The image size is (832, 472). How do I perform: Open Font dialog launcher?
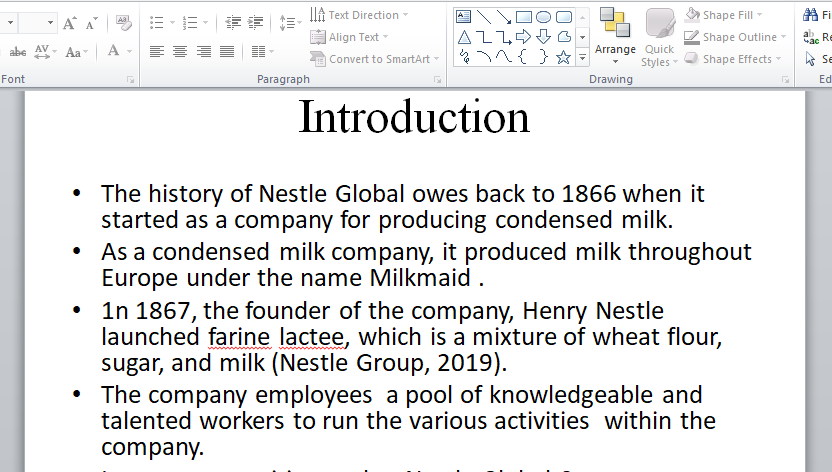coord(130,80)
